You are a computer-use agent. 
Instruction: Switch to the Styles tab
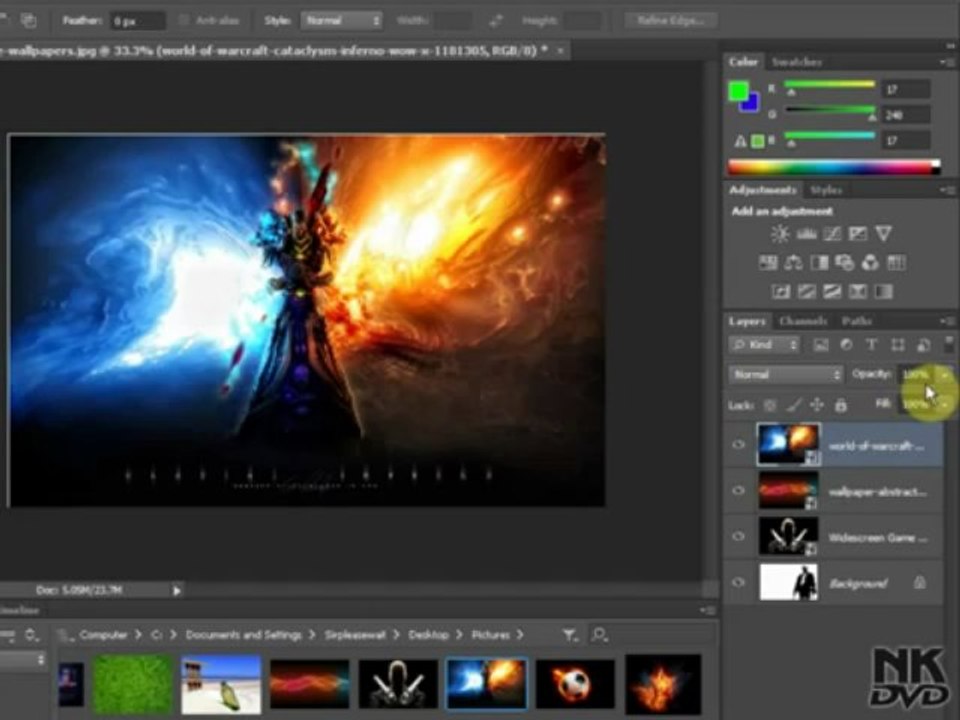(x=826, y=190)
